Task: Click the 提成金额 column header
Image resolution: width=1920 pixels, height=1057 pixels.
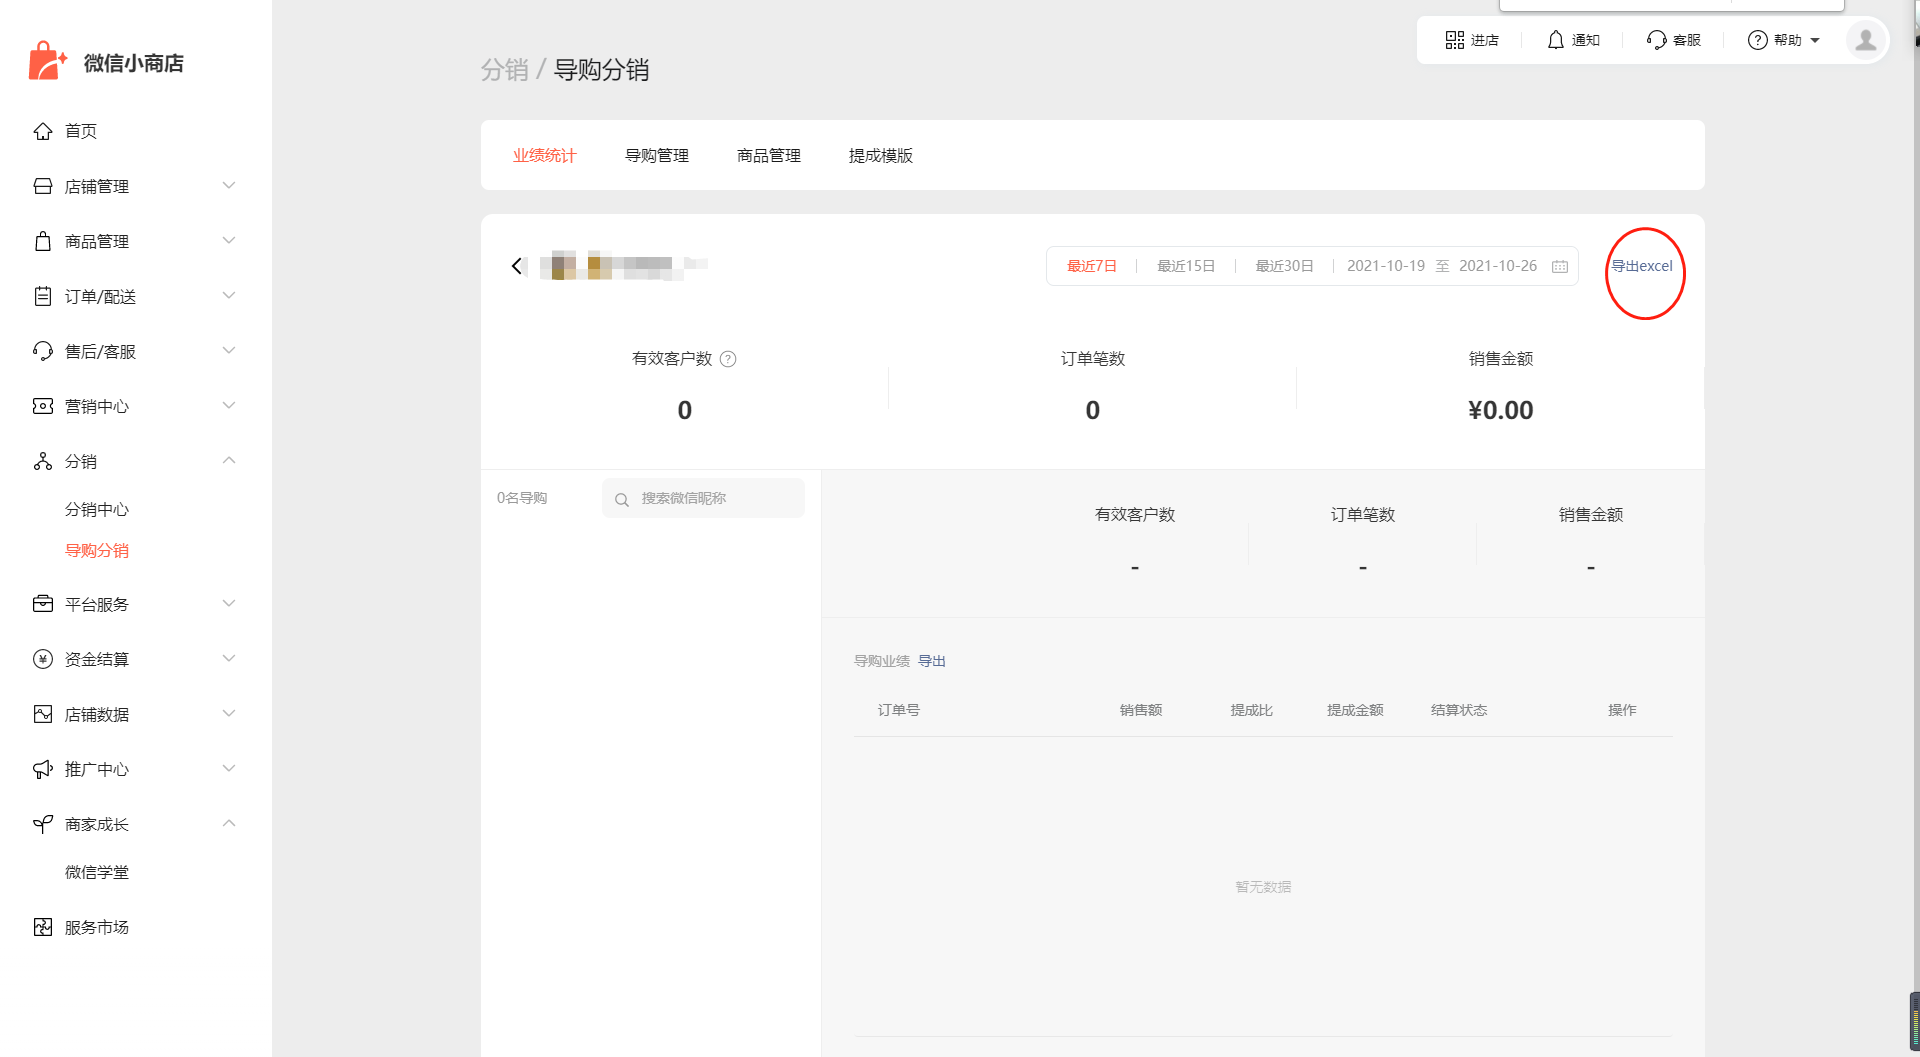Action: pyautogui.click(x=1355, y=710)
